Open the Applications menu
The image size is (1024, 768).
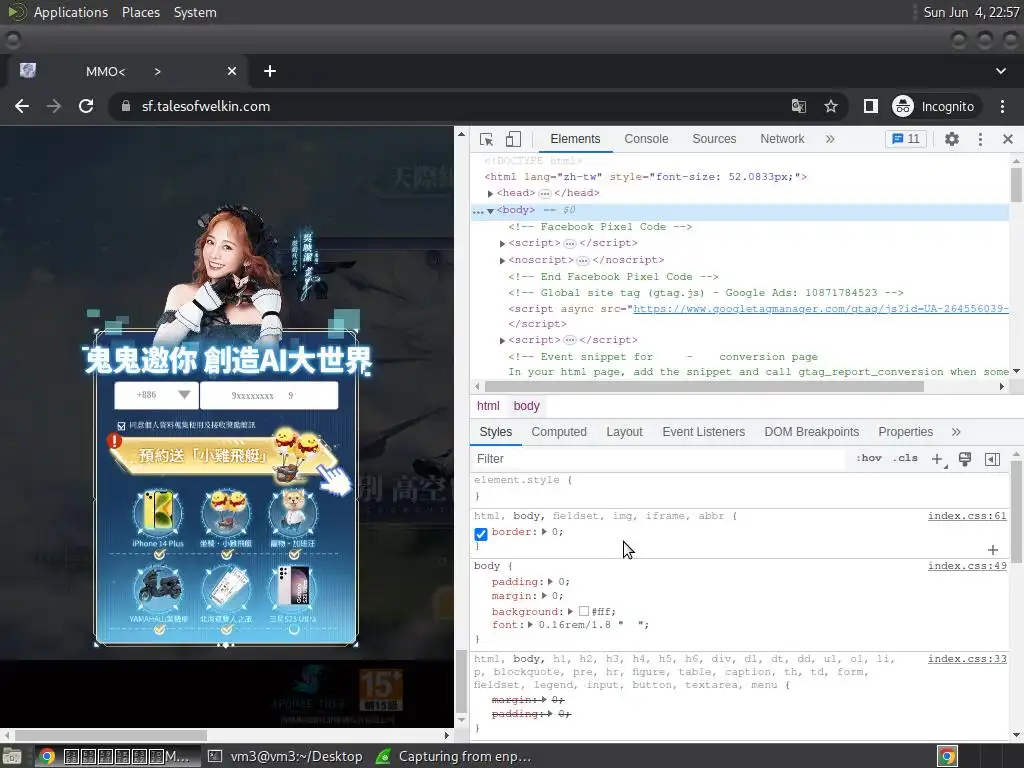(x=71, y=12)
